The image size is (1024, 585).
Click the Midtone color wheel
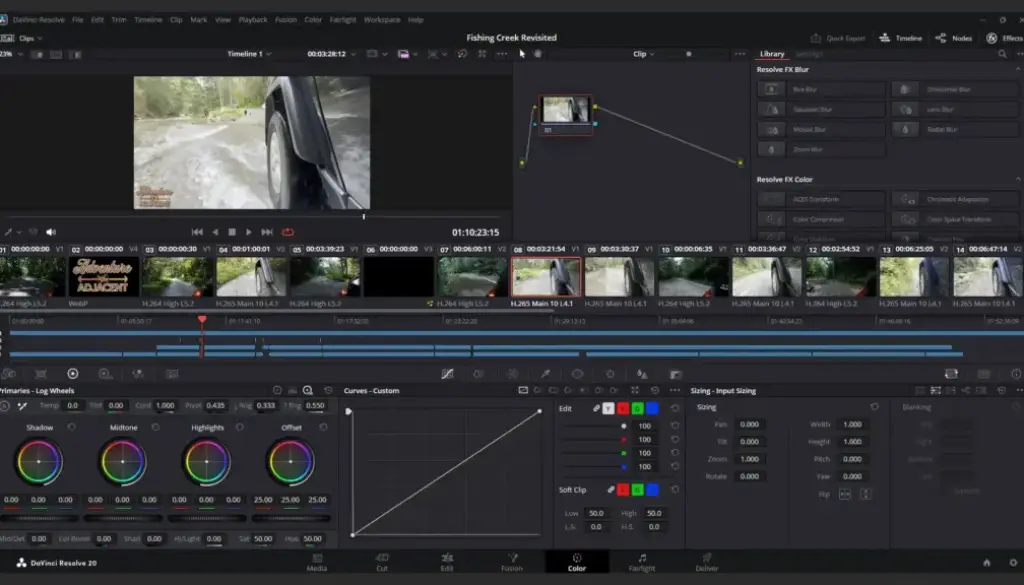click(123, 460)
